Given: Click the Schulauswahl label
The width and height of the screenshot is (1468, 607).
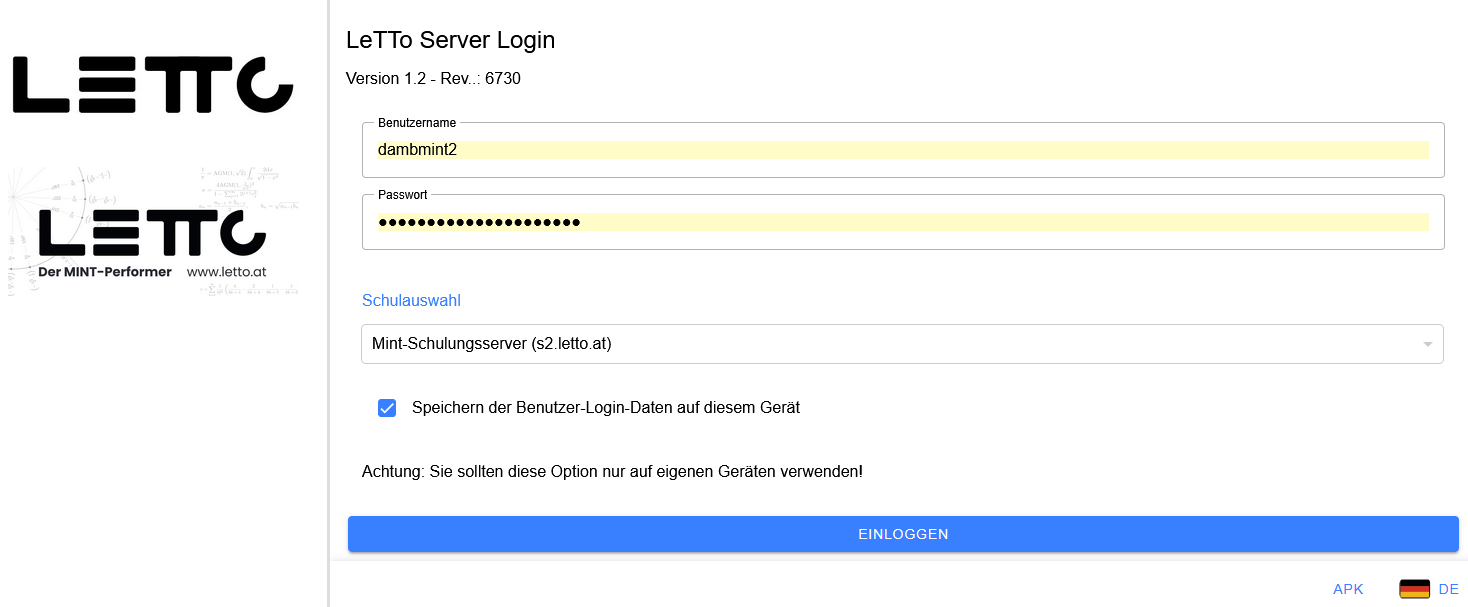Looking at the screenshot, I should coord(411,300).
